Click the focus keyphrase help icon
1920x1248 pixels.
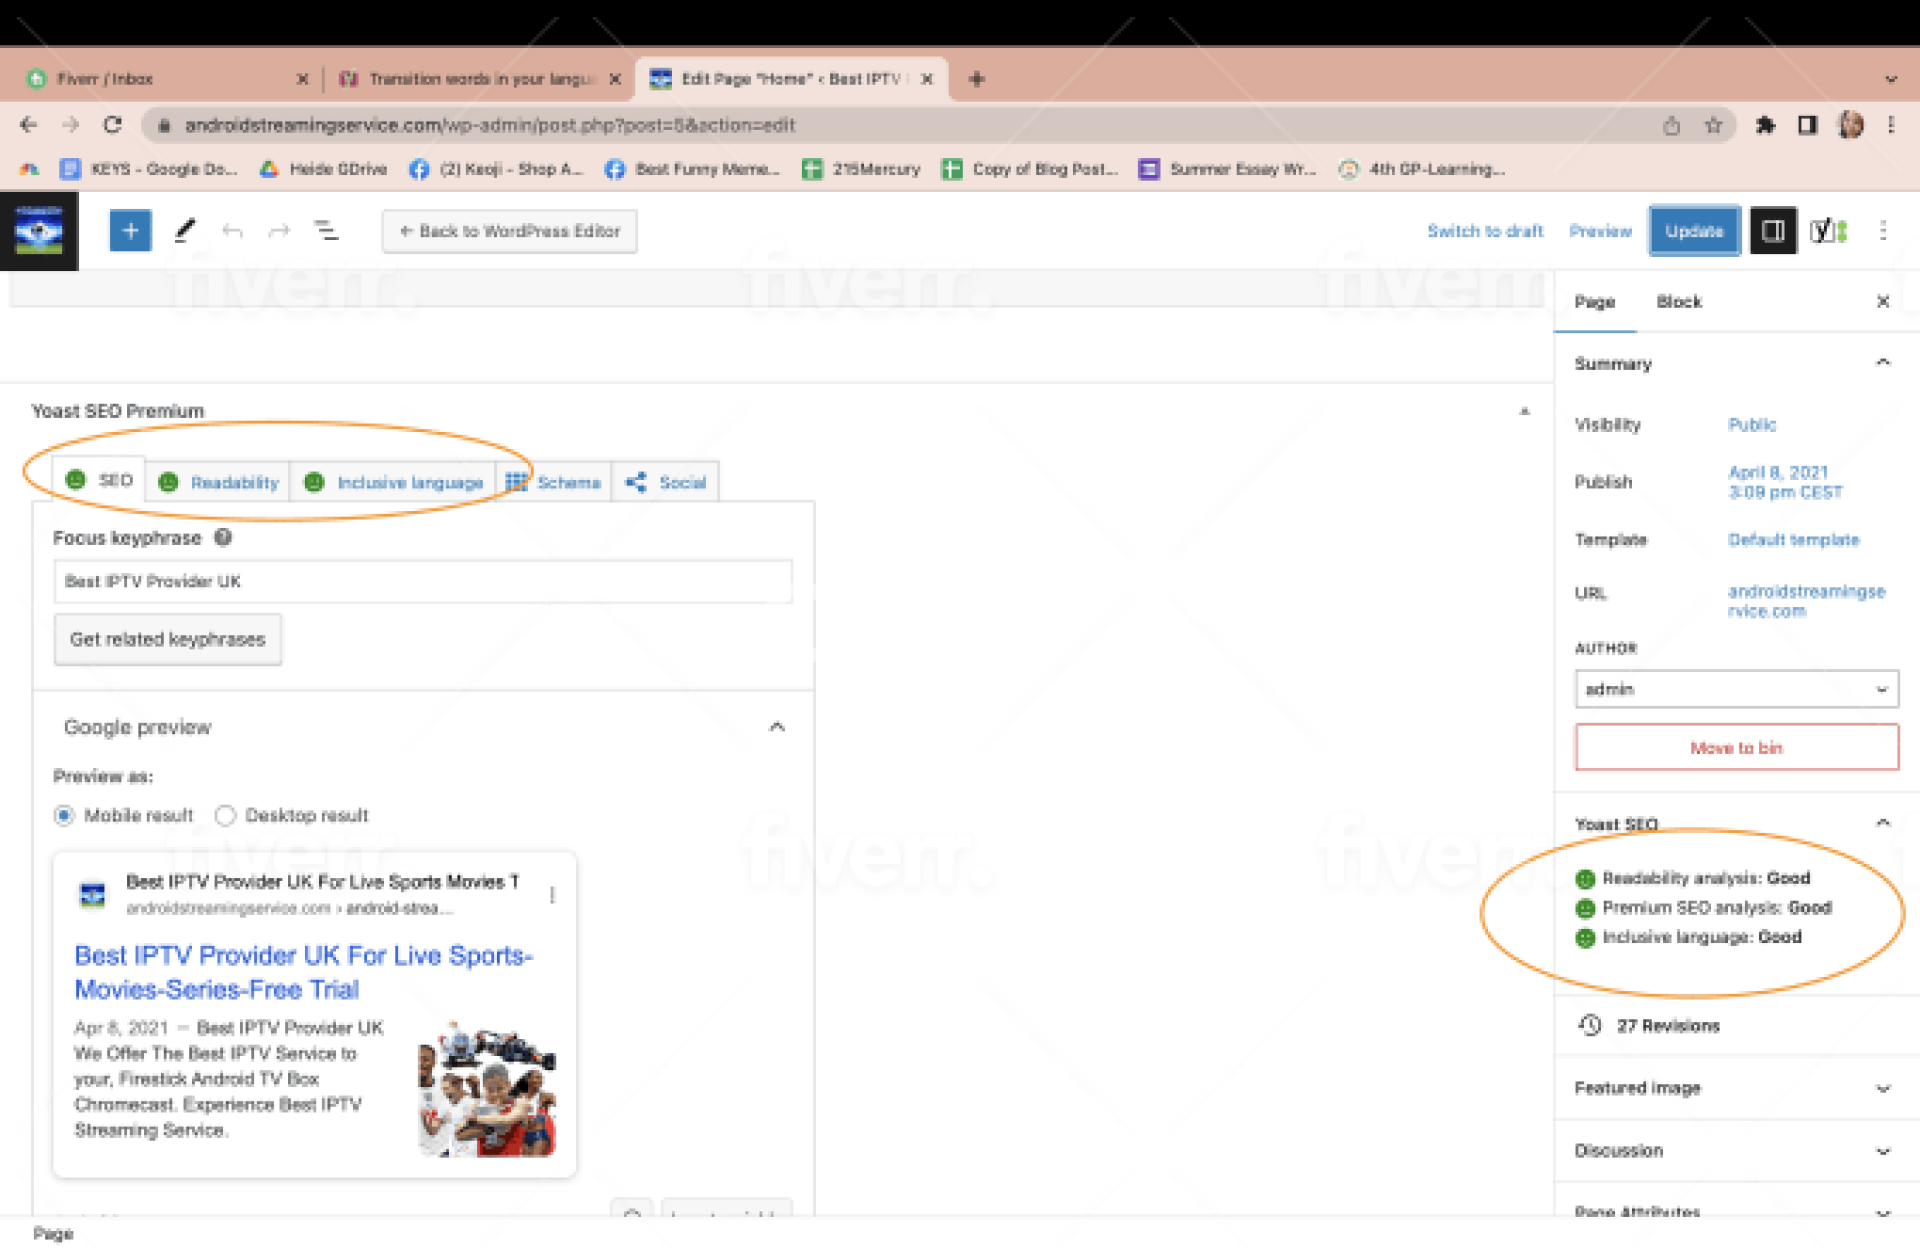coord(223,537)
